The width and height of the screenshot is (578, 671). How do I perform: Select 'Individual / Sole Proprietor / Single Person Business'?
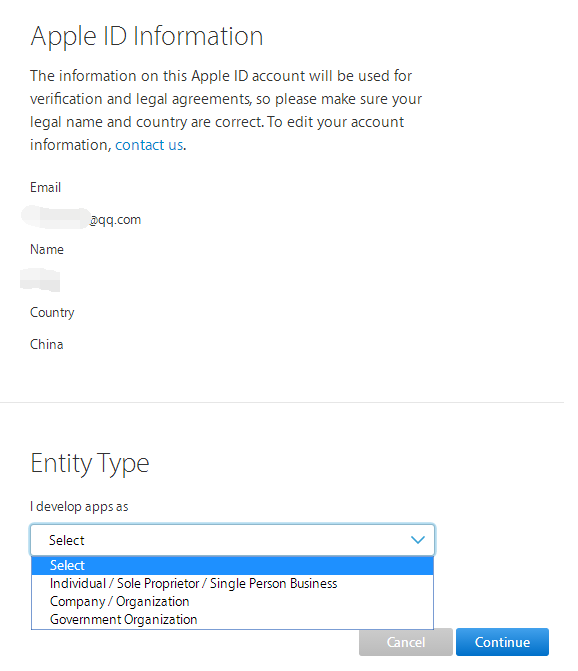[x=232, y=583]
